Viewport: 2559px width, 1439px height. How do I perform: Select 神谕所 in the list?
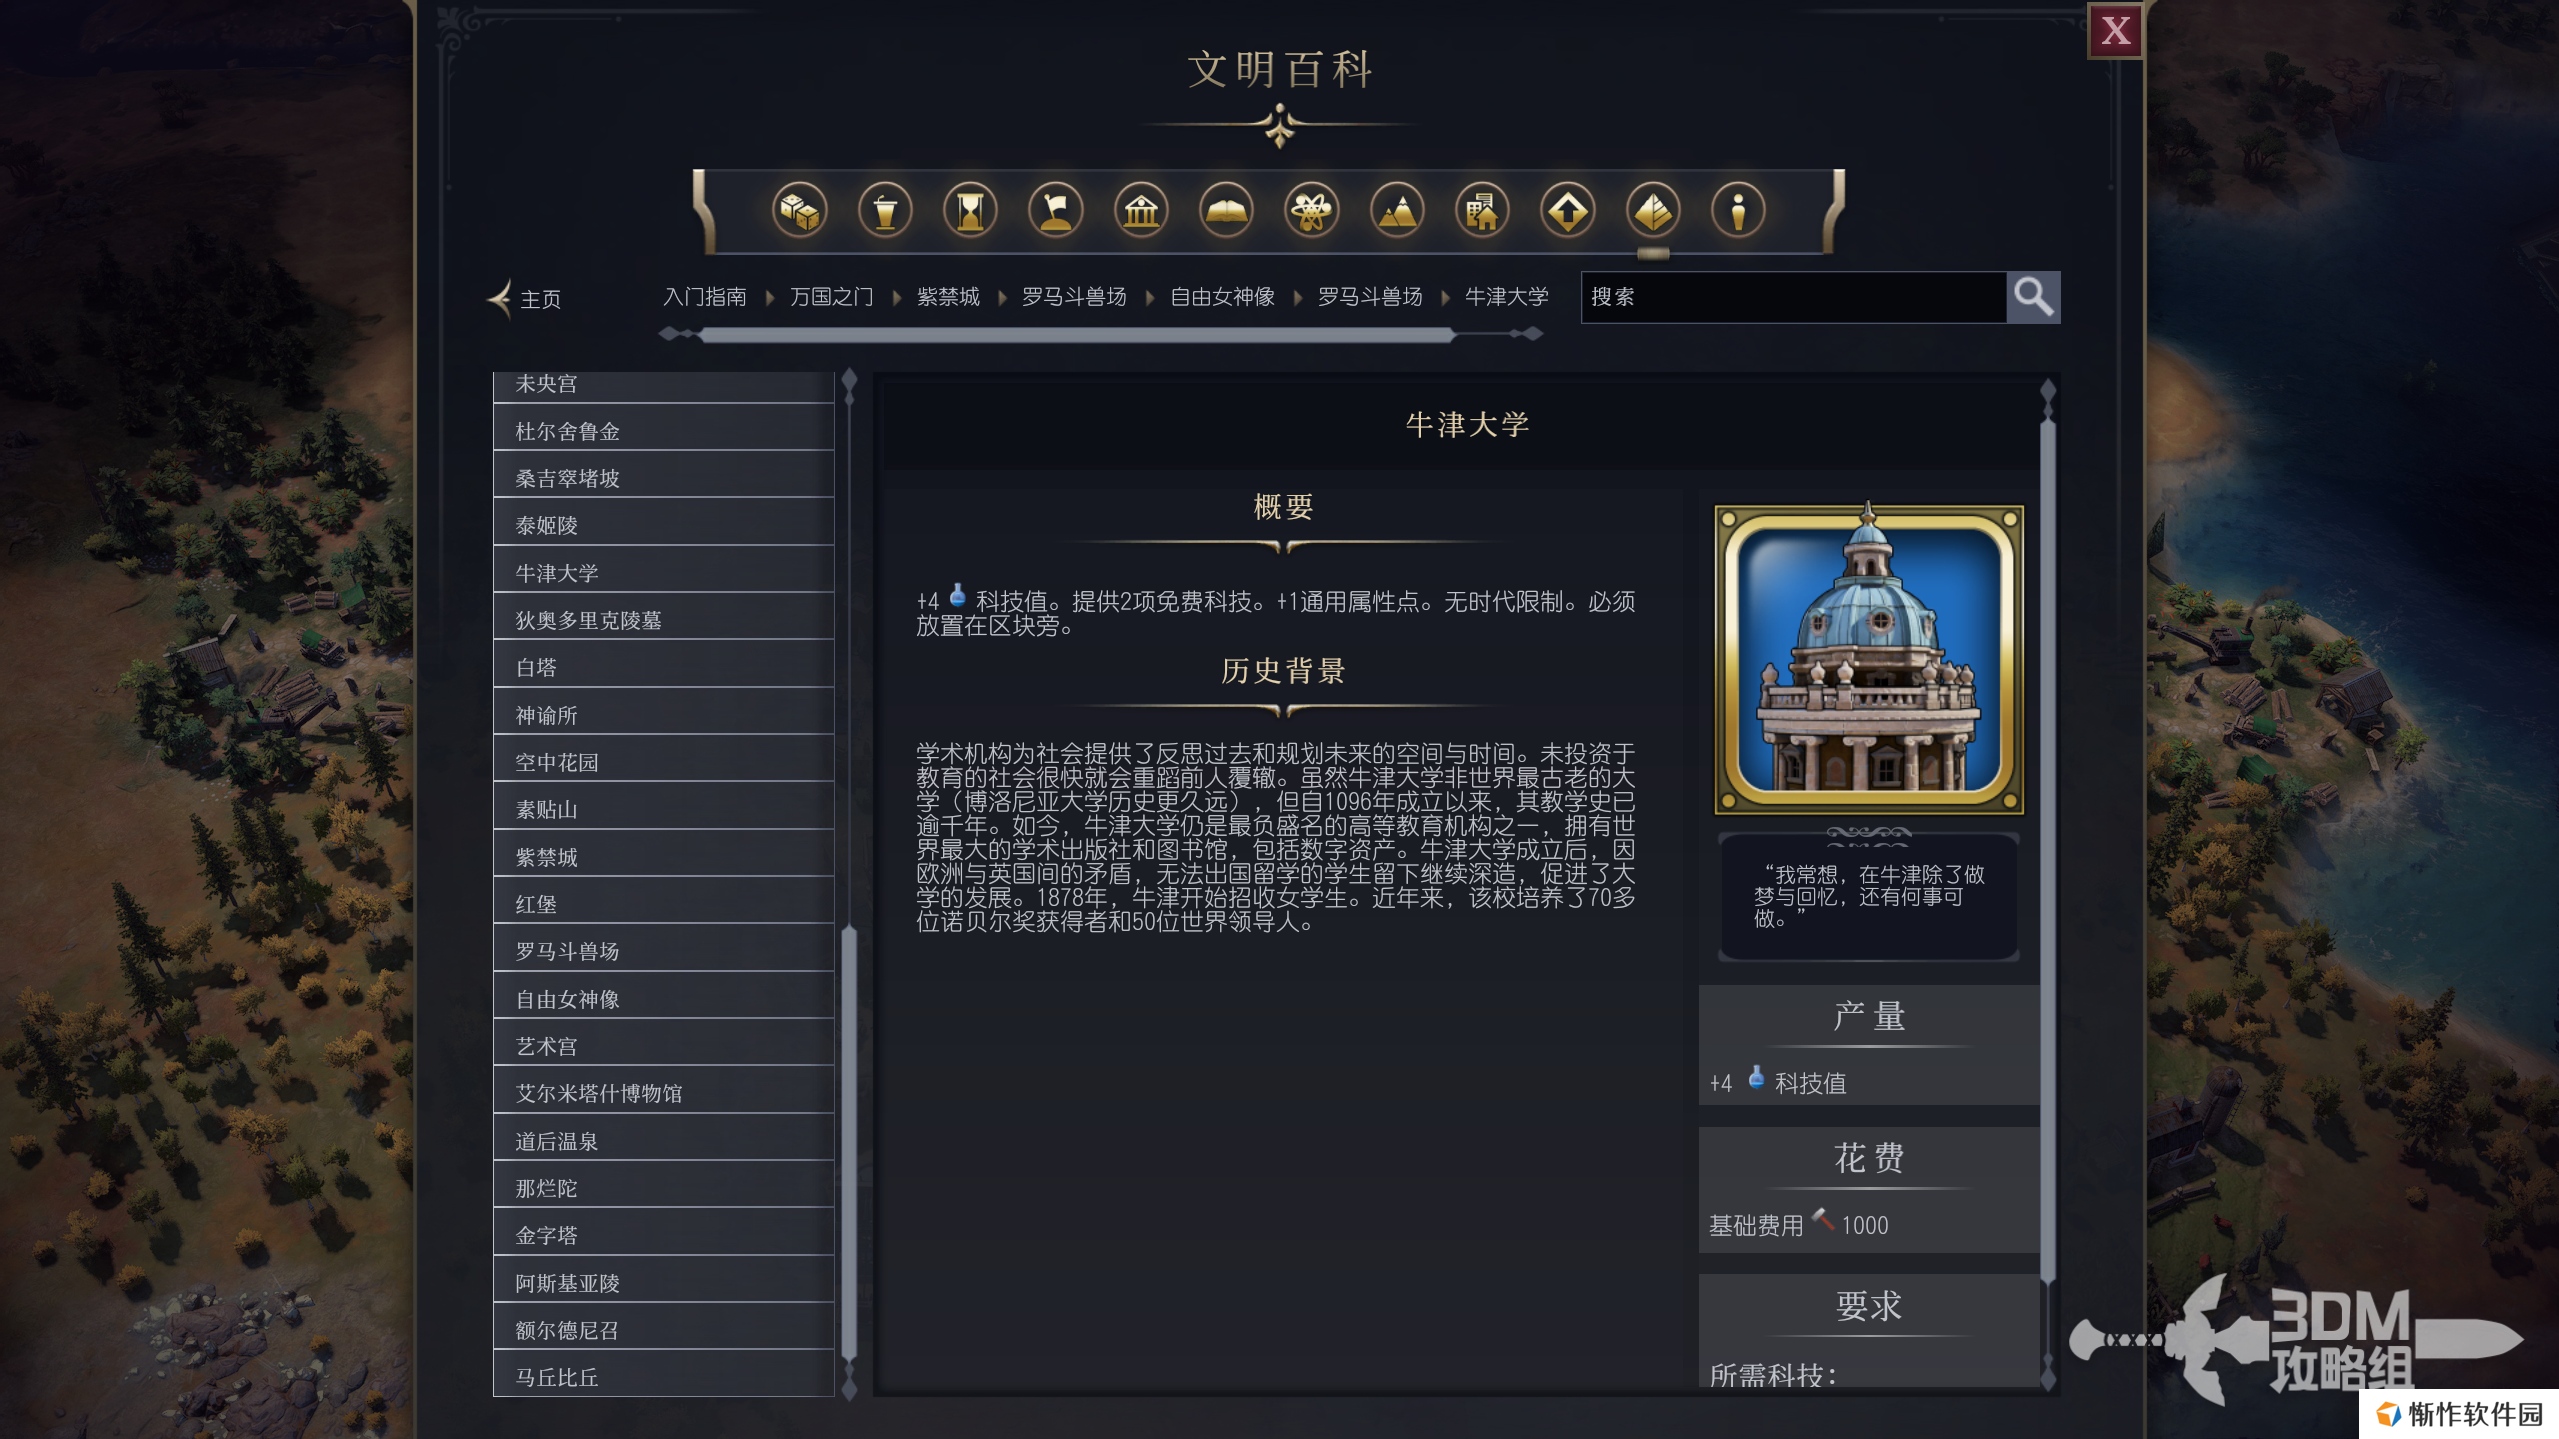pos(663,712)
